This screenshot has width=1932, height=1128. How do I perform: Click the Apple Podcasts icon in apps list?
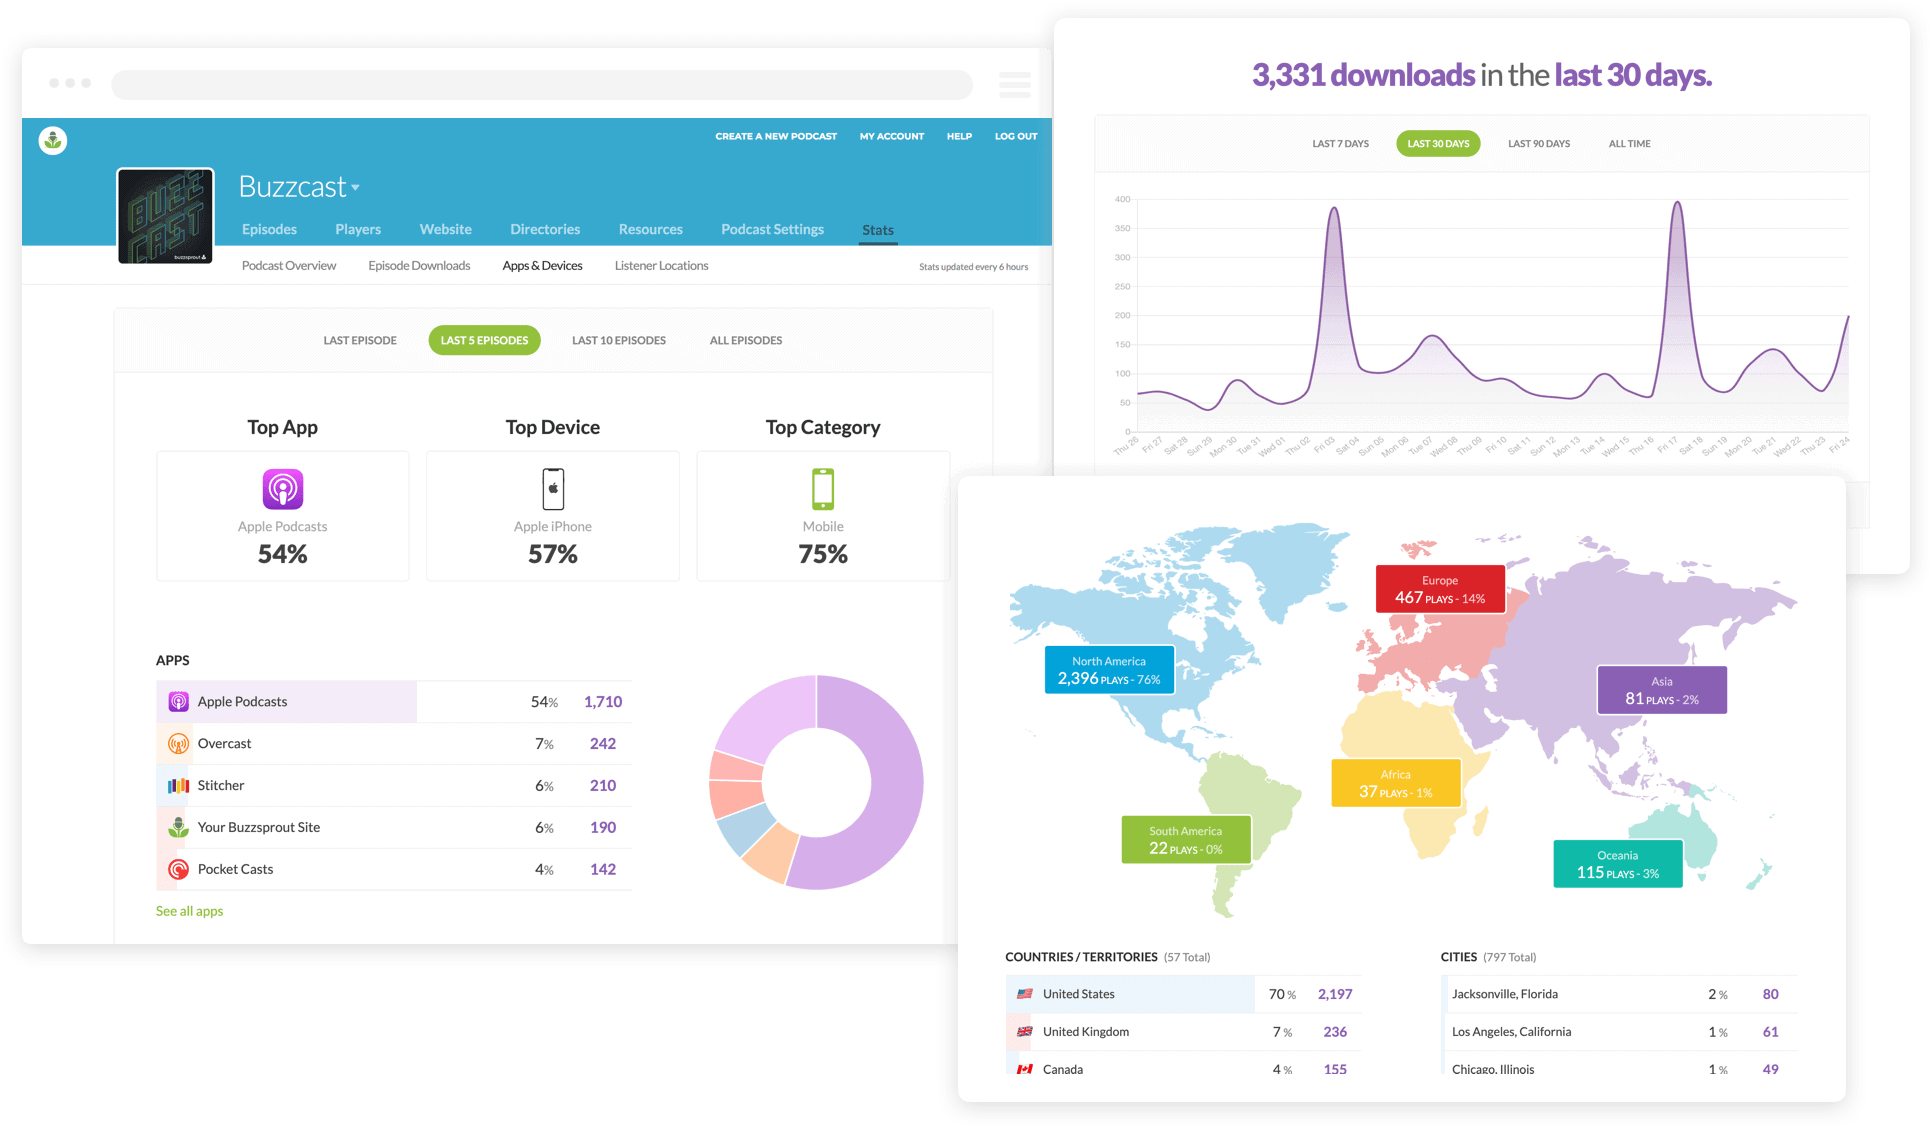pos(178,702)
